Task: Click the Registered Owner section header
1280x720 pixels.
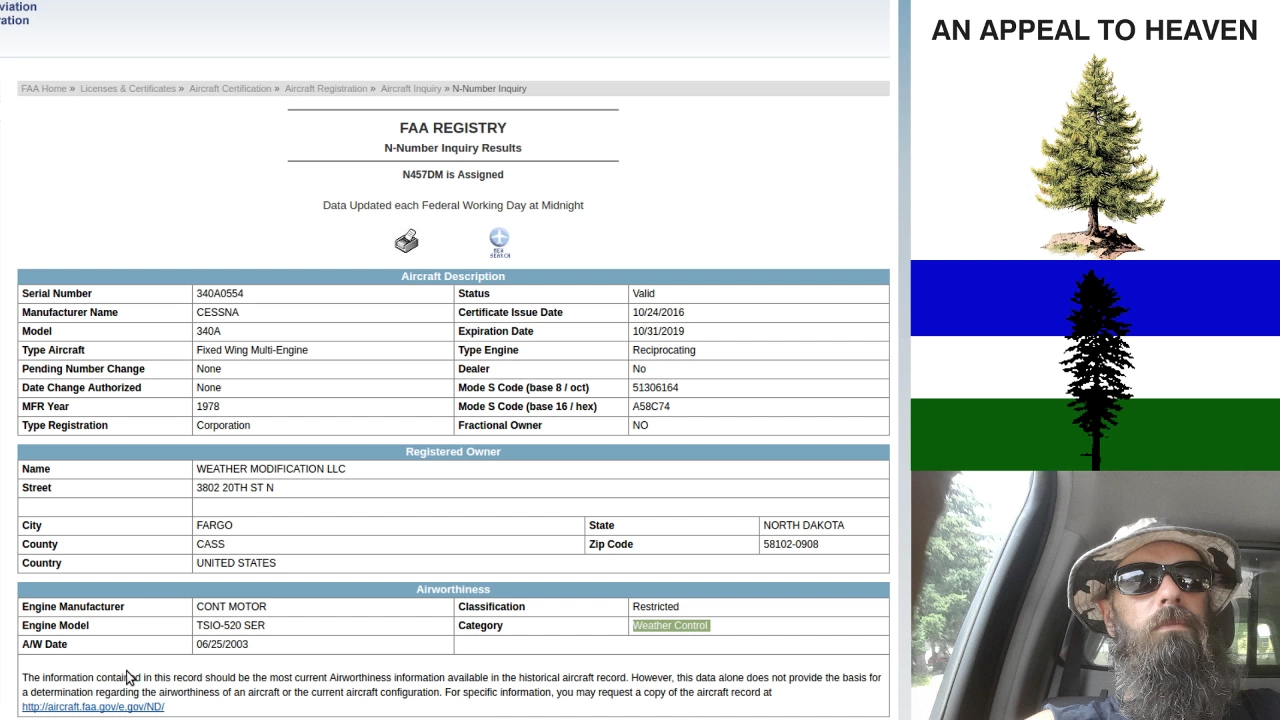Action: click(x=453, y=452)
